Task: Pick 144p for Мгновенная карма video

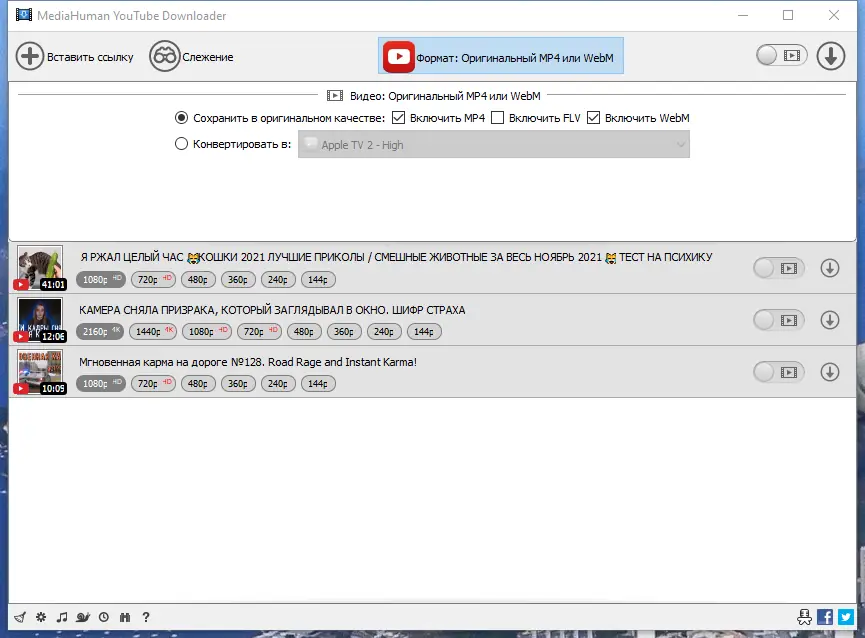Action: tap(318, 383)
